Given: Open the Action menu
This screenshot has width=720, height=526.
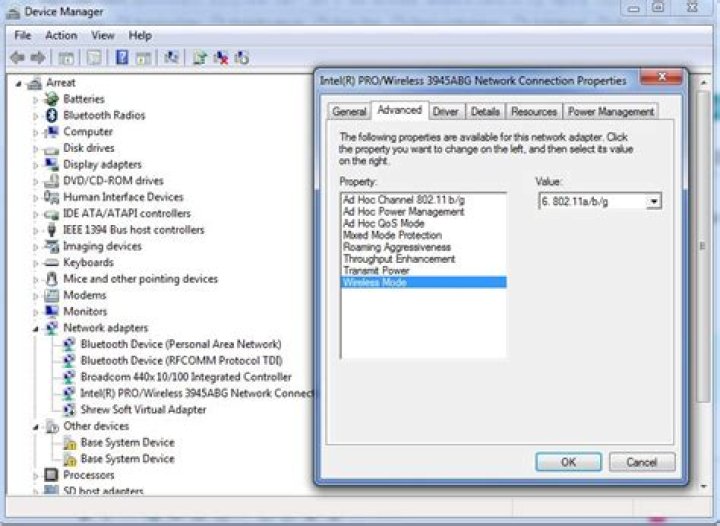Looking at the screenshot, I should [x=61, y=35].
